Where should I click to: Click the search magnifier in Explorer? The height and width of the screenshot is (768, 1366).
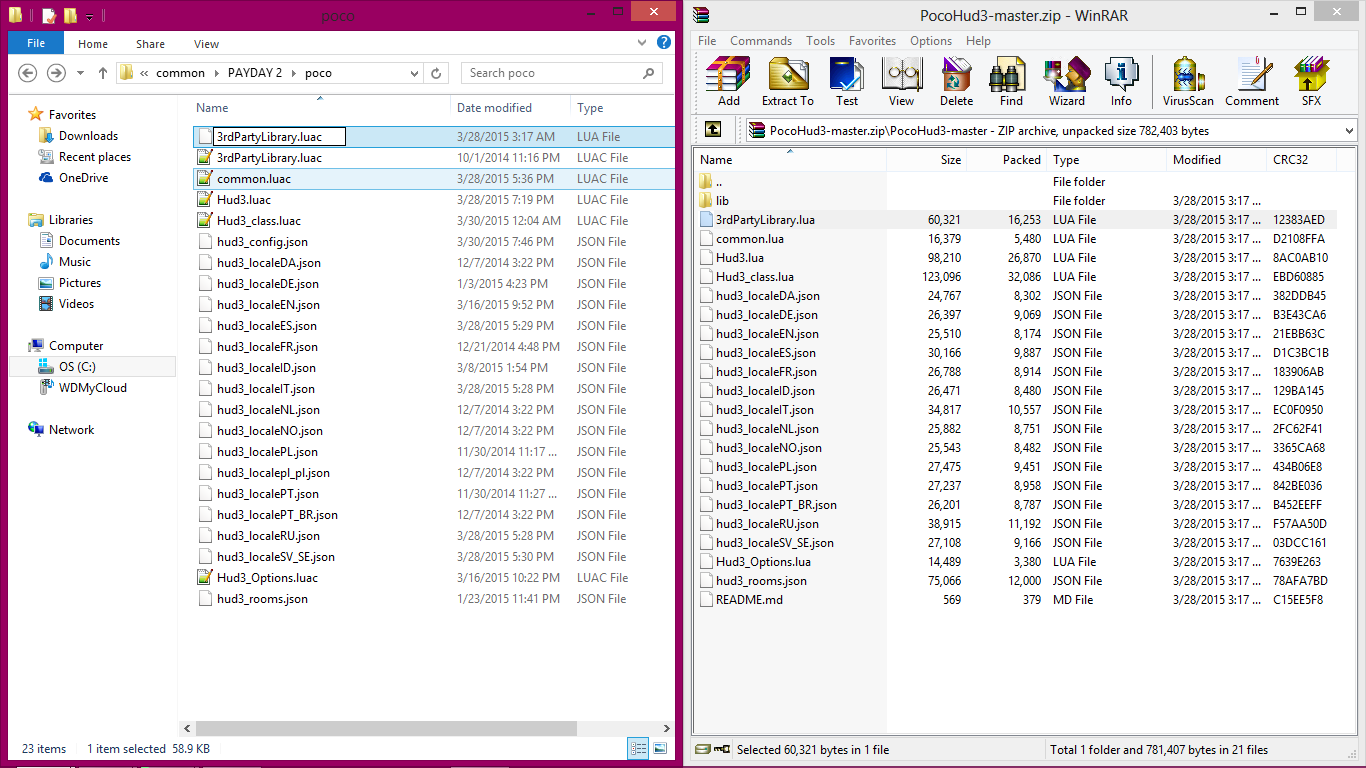[649, 73]
